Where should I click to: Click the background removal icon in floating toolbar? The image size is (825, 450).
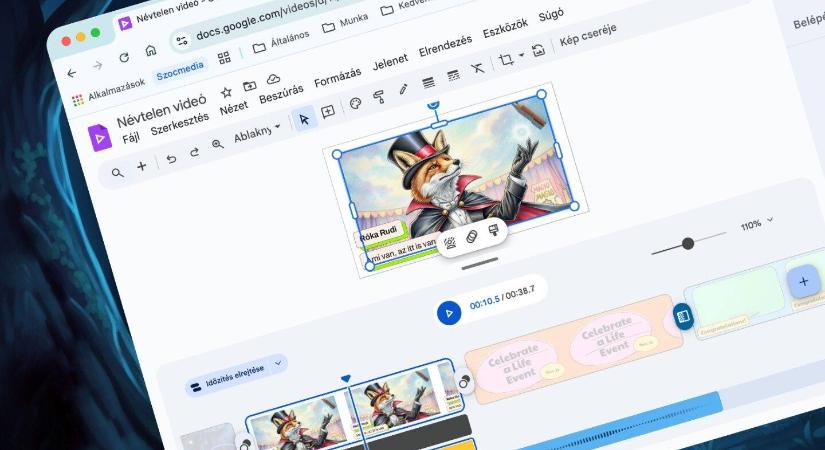pos(450,243)
